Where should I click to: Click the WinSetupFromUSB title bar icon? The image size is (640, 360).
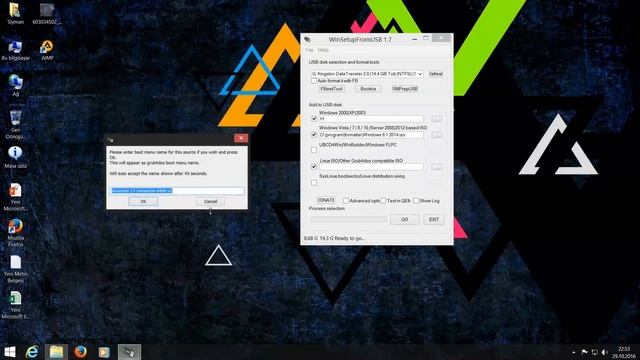[x=307, y=39]
